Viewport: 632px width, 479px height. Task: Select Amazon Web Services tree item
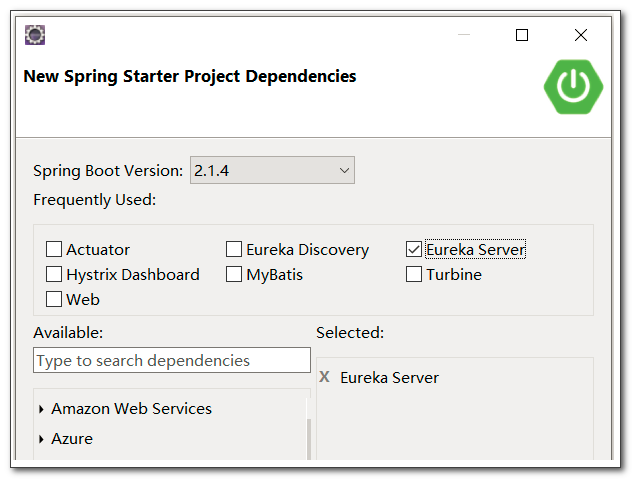click(x=131, y=409)
